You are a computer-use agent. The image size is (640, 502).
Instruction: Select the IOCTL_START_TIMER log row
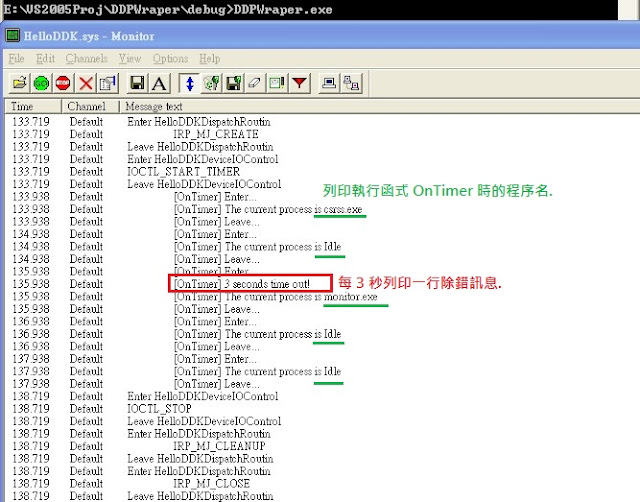322,172
